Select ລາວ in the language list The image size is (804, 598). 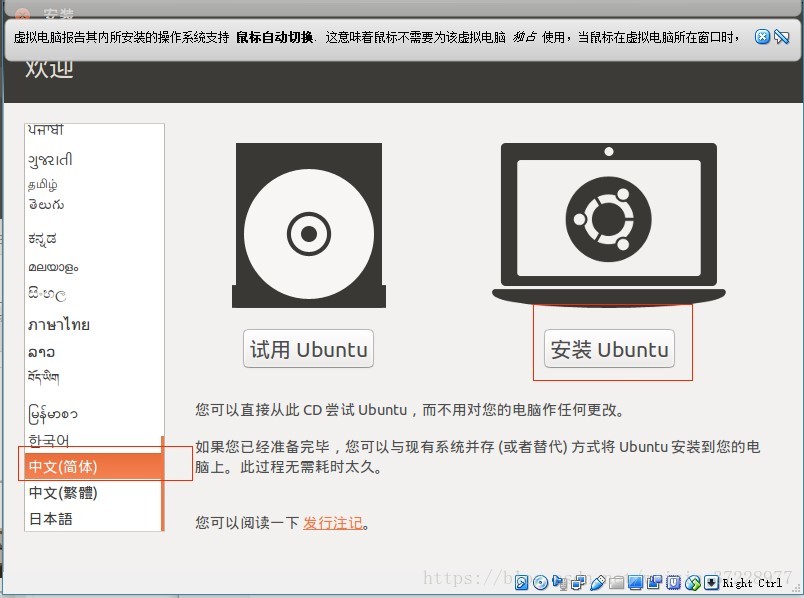pyautogui.click(x=94, y=352)
